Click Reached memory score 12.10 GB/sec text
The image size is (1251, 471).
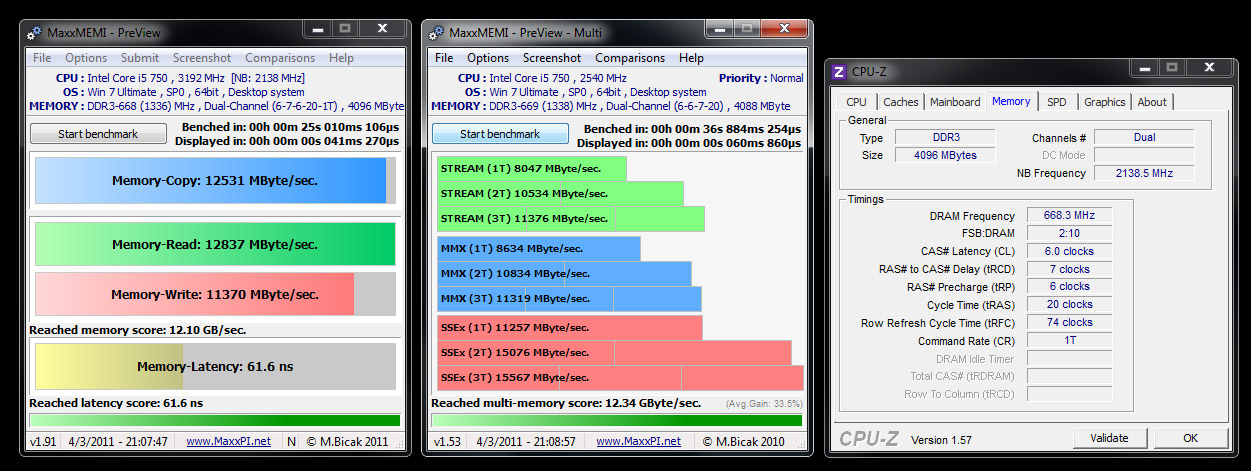(138, 330)
